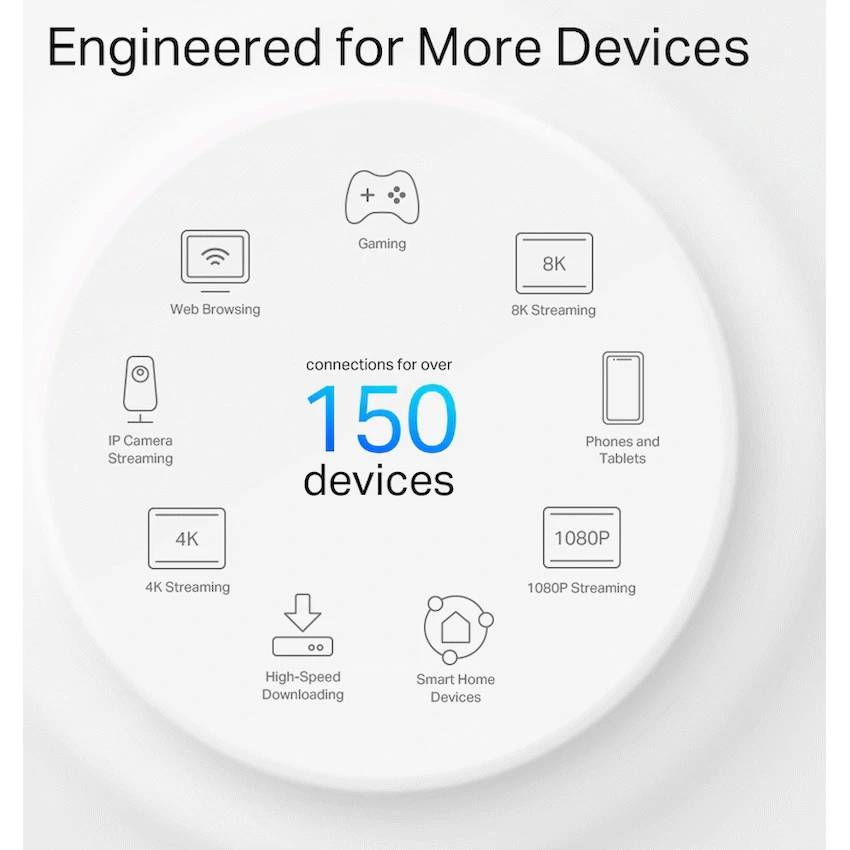Click the Gaming controller icon

pos(382,197)
